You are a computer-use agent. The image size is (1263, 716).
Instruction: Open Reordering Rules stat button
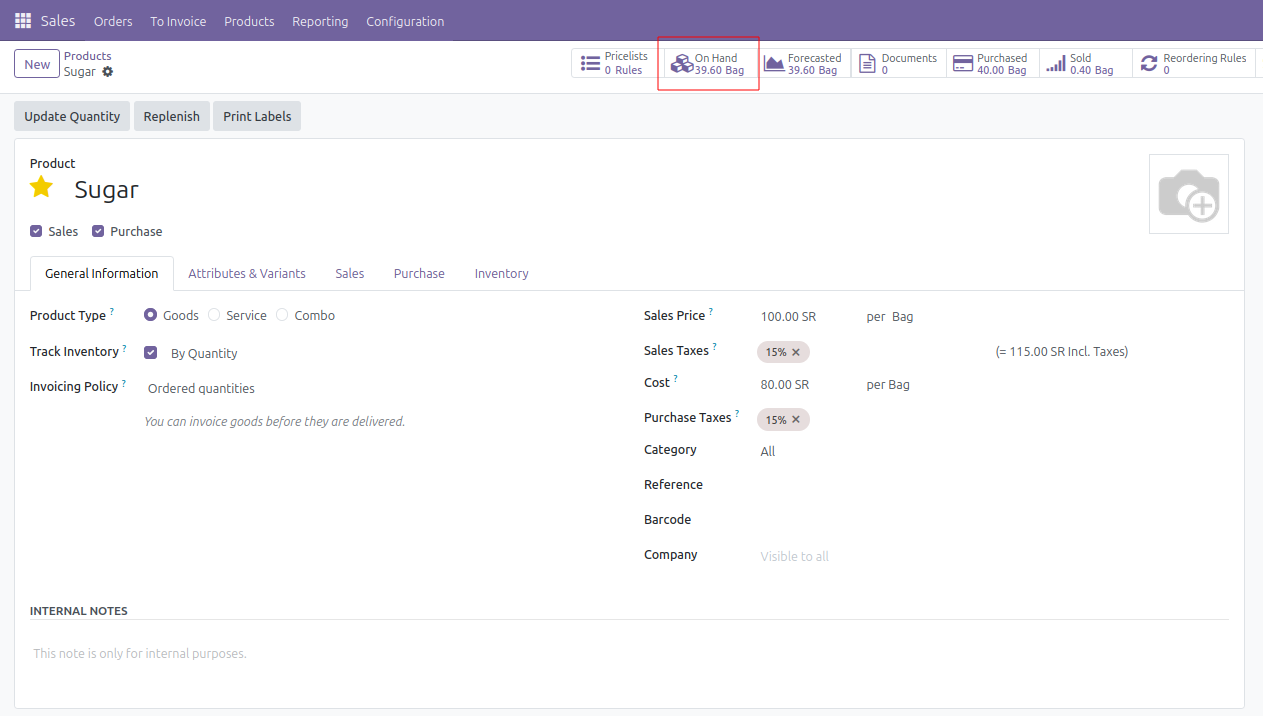(1193, 64)
